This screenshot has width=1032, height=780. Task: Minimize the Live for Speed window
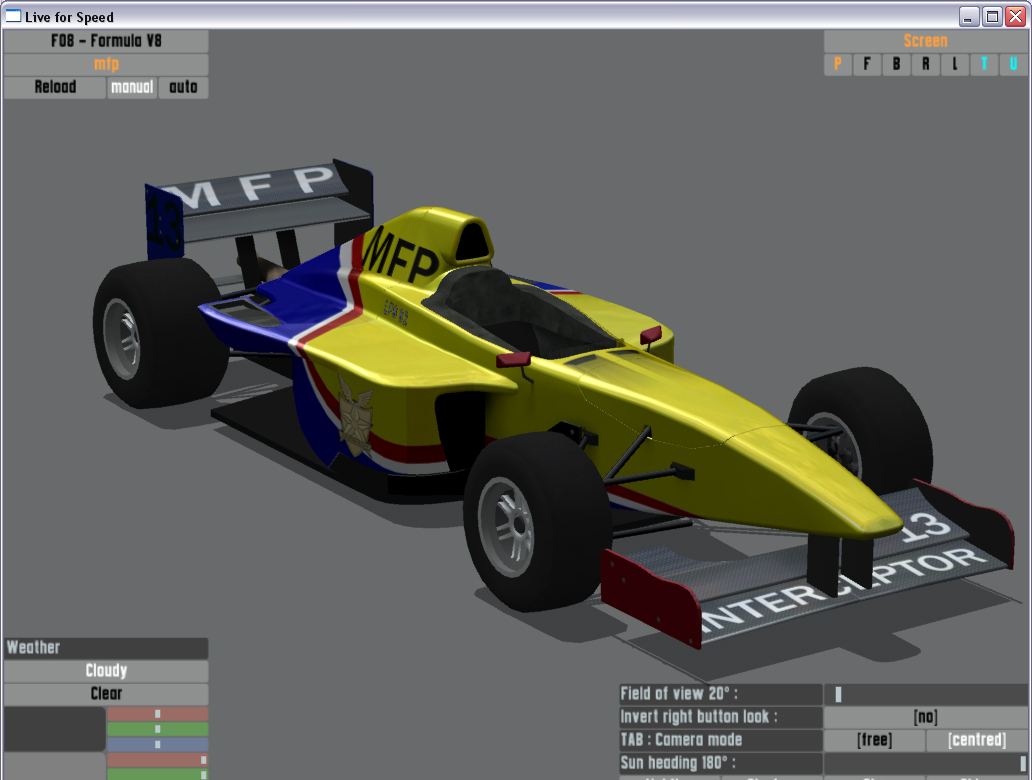click(968, 16)
